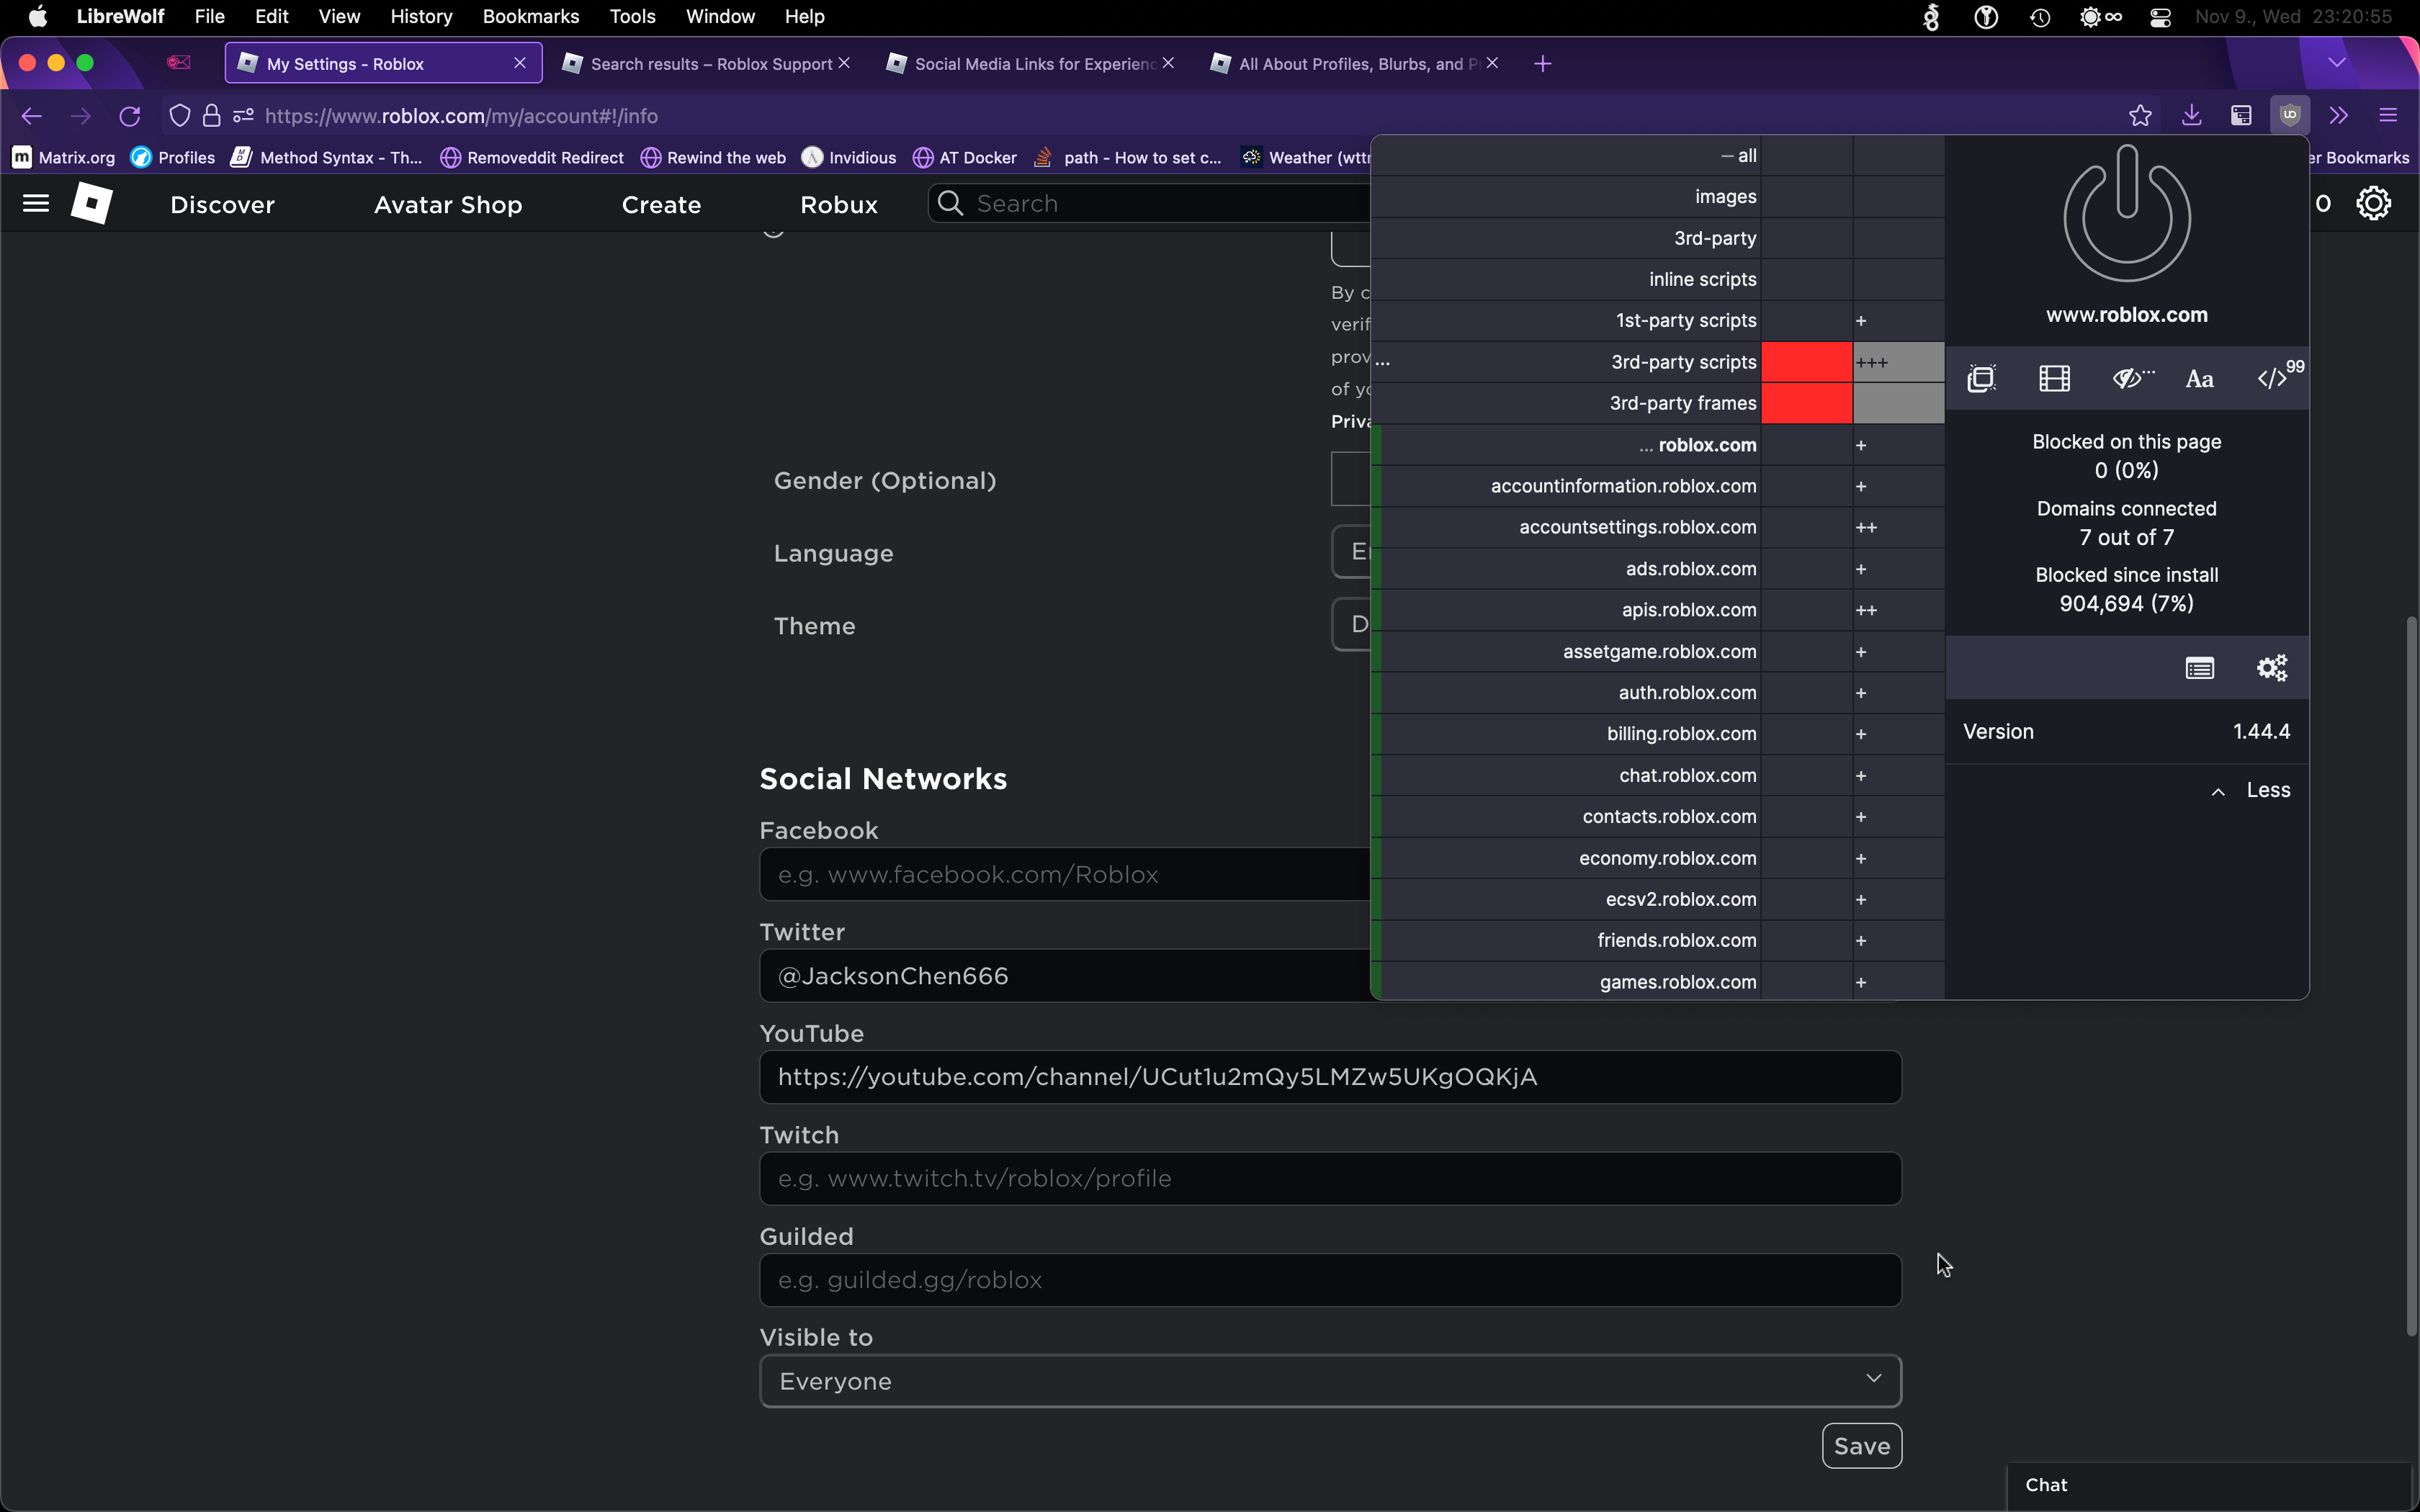Click the Twitch URL input field

[x=1330, y=1178]
